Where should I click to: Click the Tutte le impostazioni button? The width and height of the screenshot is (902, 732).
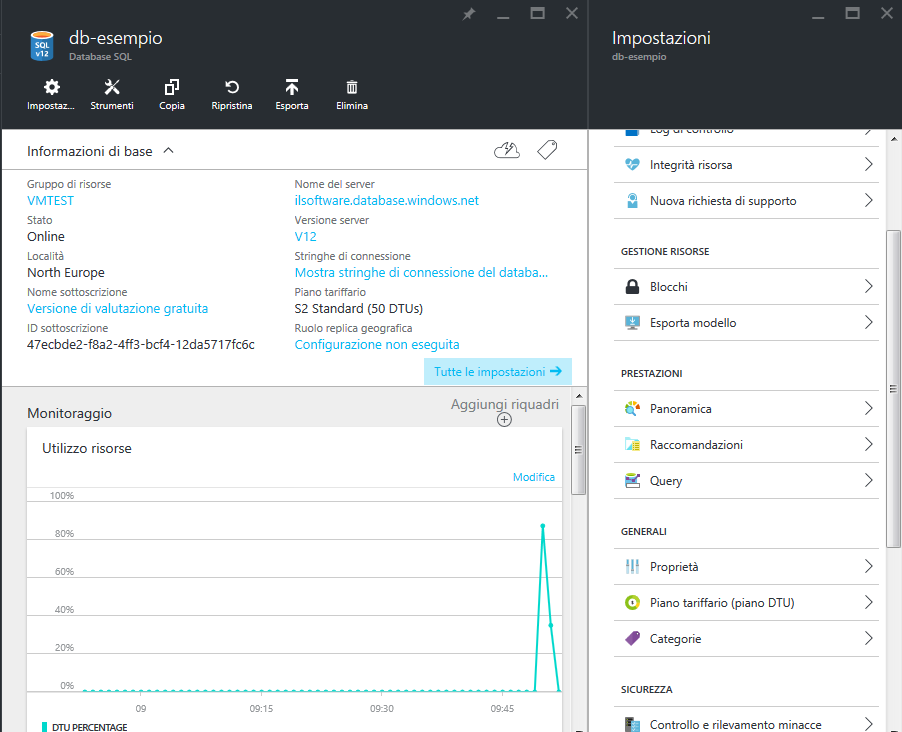coord(498,372)
